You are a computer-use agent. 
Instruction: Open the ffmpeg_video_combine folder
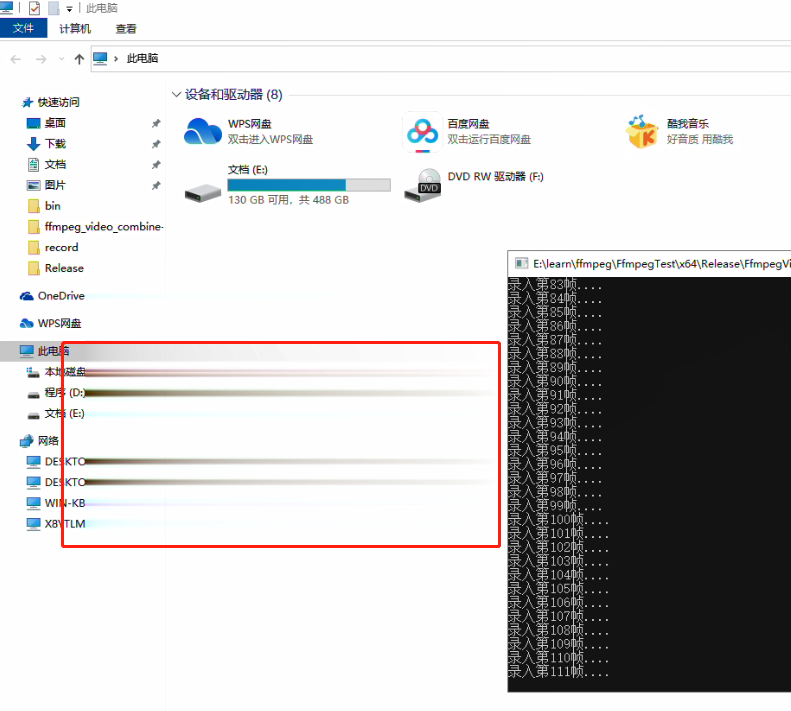point(103,227)
